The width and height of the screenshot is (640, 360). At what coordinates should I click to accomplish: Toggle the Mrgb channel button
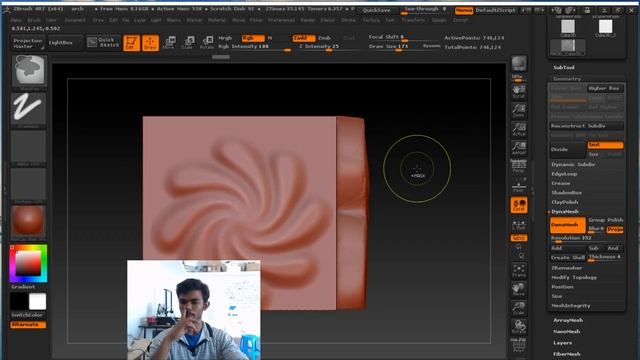click(224, 38)
